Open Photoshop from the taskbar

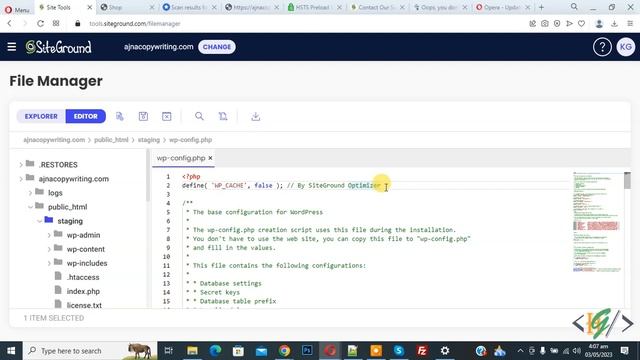coord(307,351)
